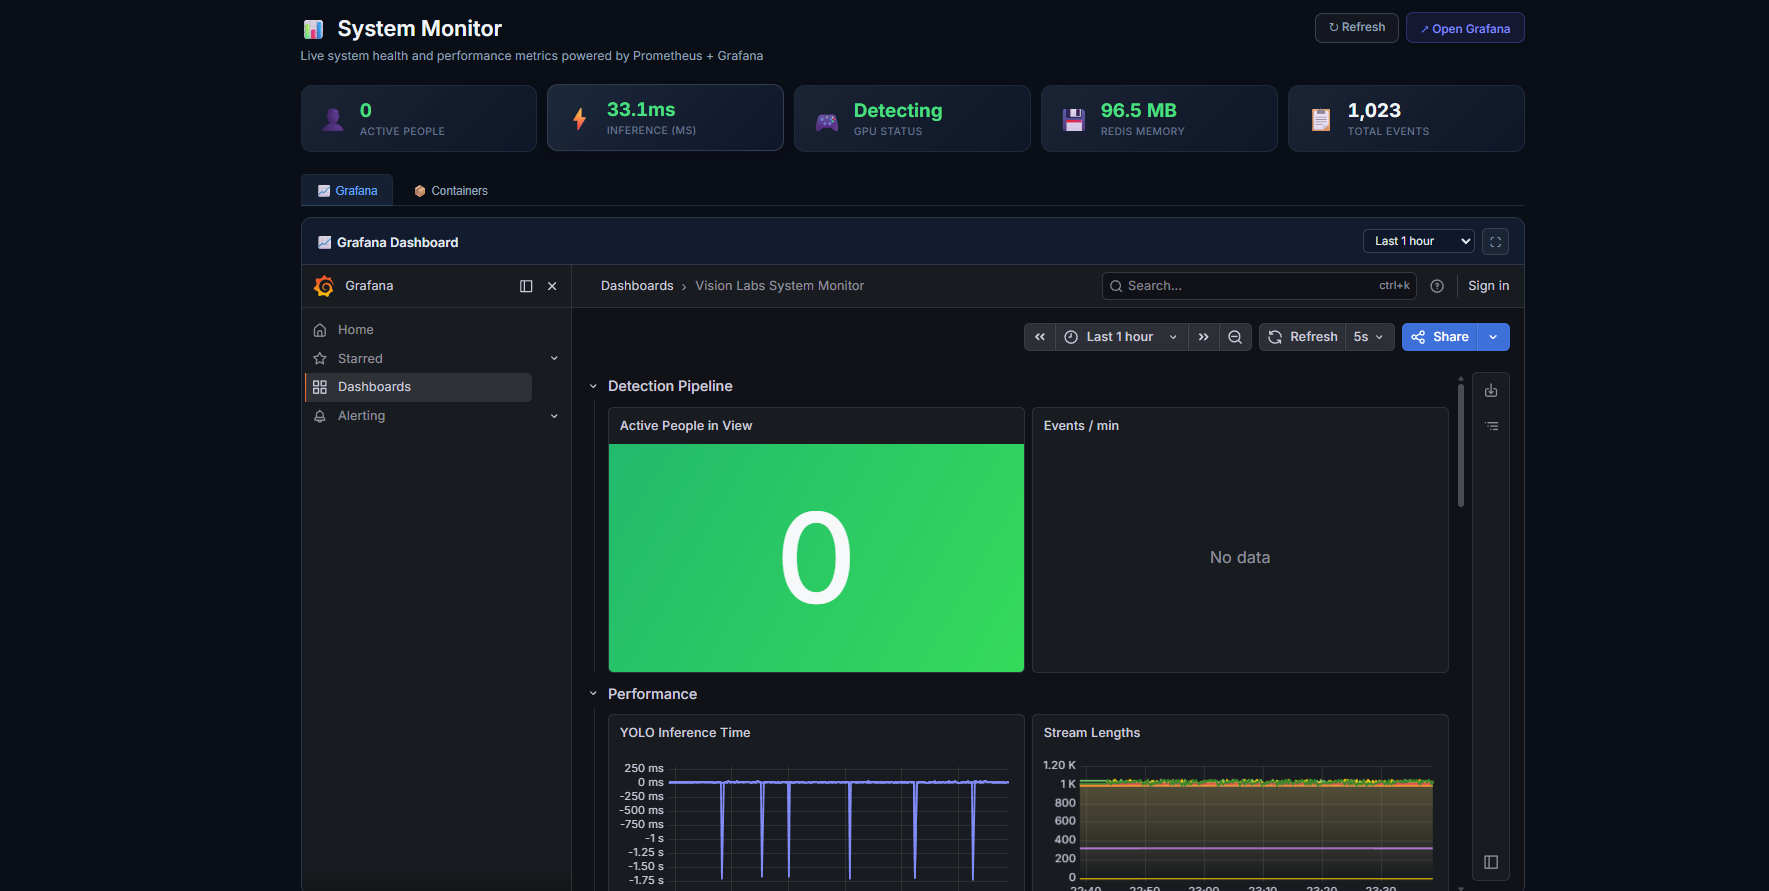Image resolution: width=1769 pixels, height=891 pixels.
Task: Click the top Refresh button
Action: 1356,27
